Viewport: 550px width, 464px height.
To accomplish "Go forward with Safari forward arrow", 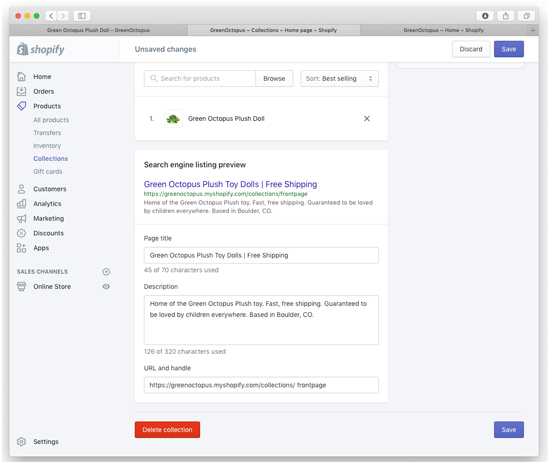I will point(63,16).
